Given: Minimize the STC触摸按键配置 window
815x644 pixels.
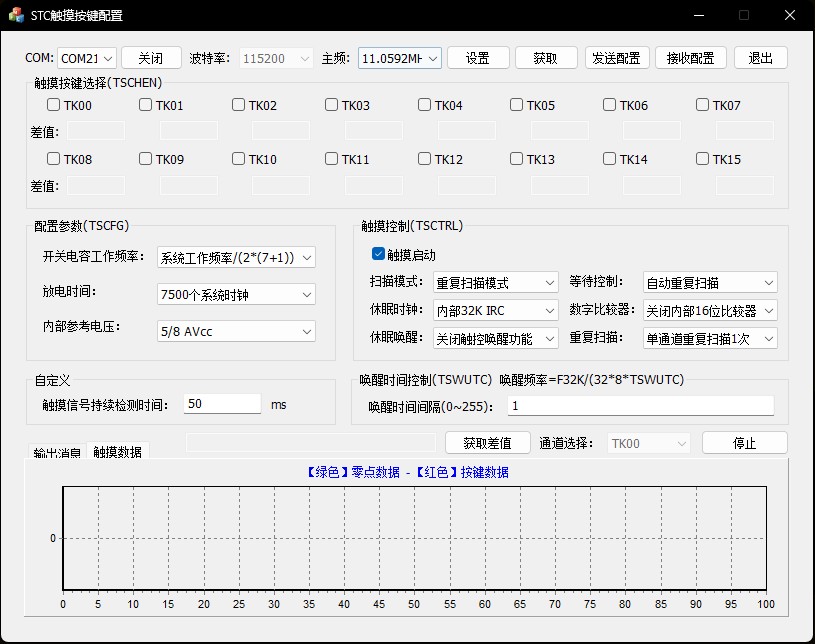Looking at the screenshot, I should pyautogui.click(x=699, y=15).
